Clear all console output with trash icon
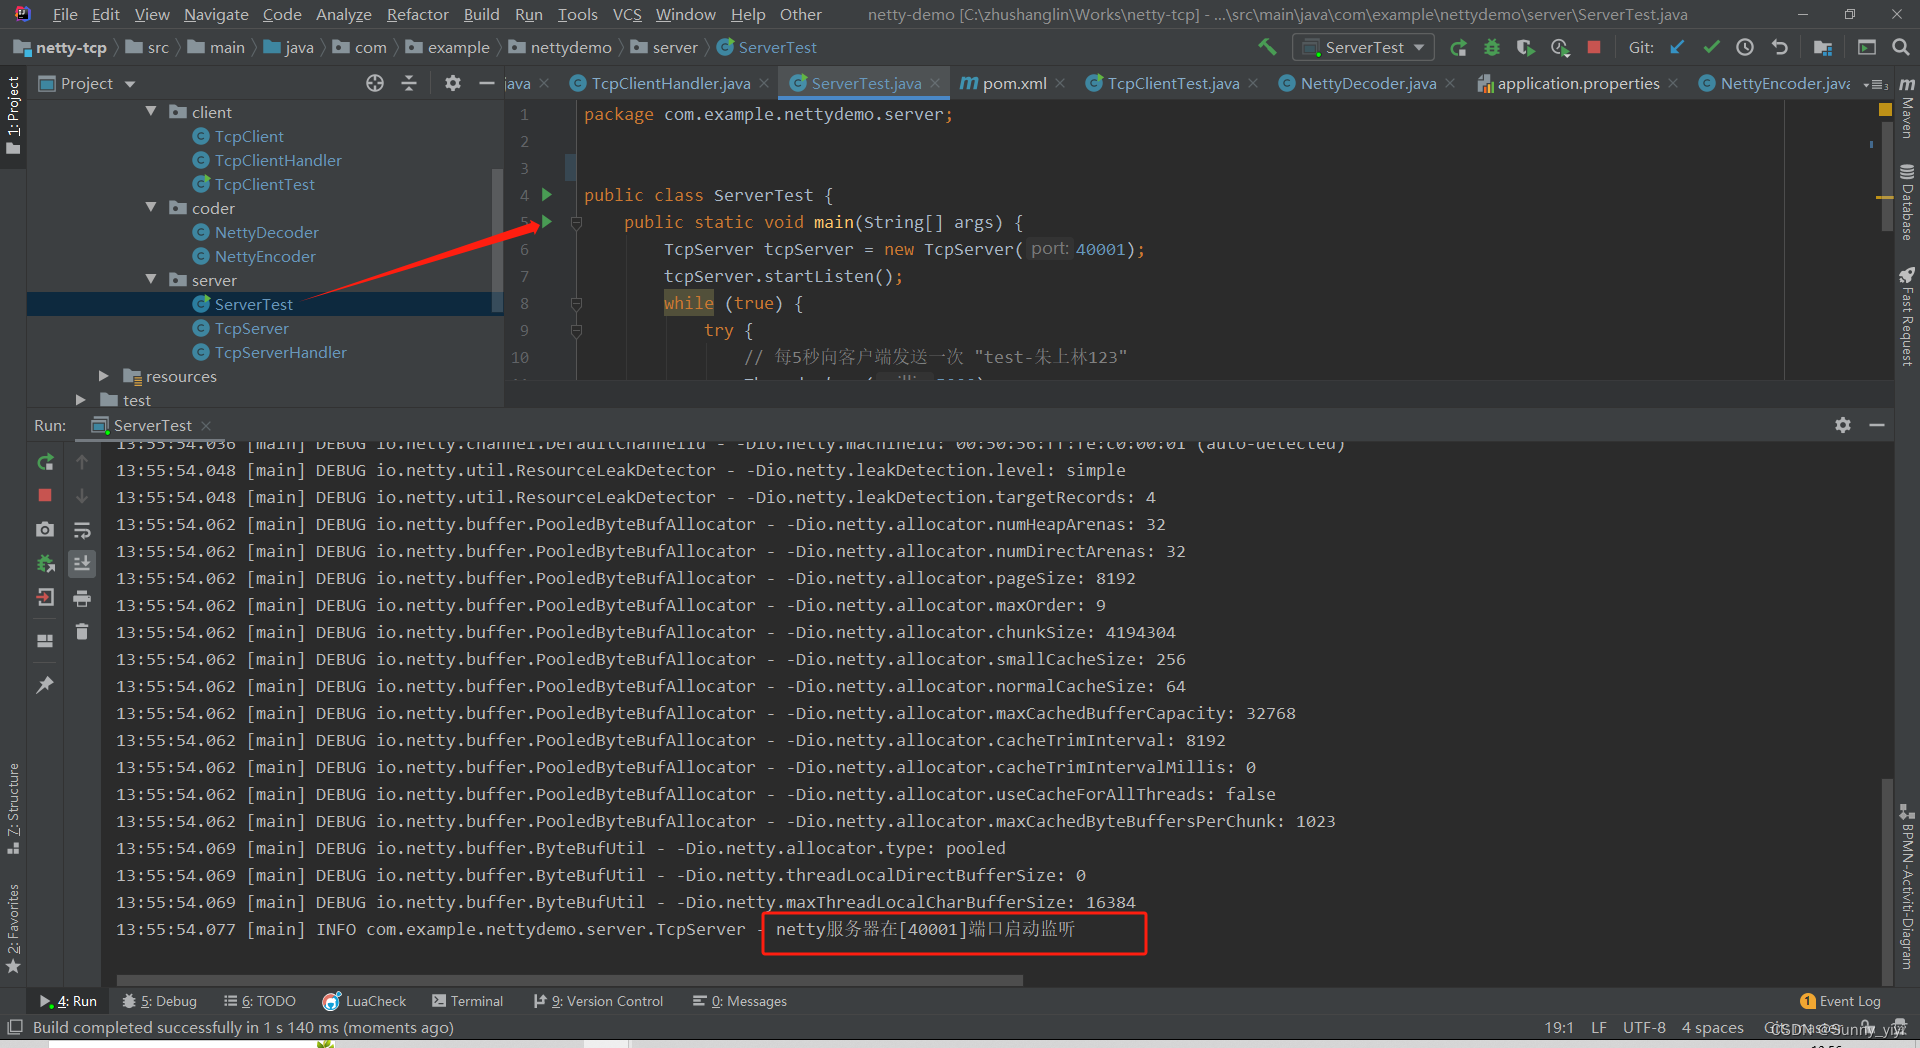Image resolution: width=1920 pixels, height=1048 pixels. pos(82,632)
